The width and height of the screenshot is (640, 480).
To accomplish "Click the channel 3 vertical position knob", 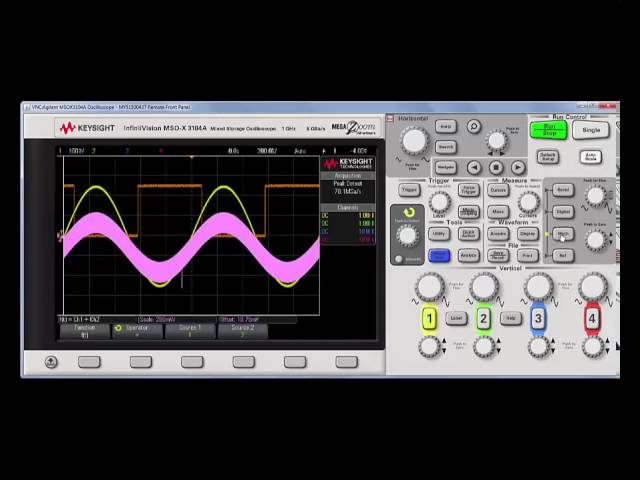I will [538, 347].
